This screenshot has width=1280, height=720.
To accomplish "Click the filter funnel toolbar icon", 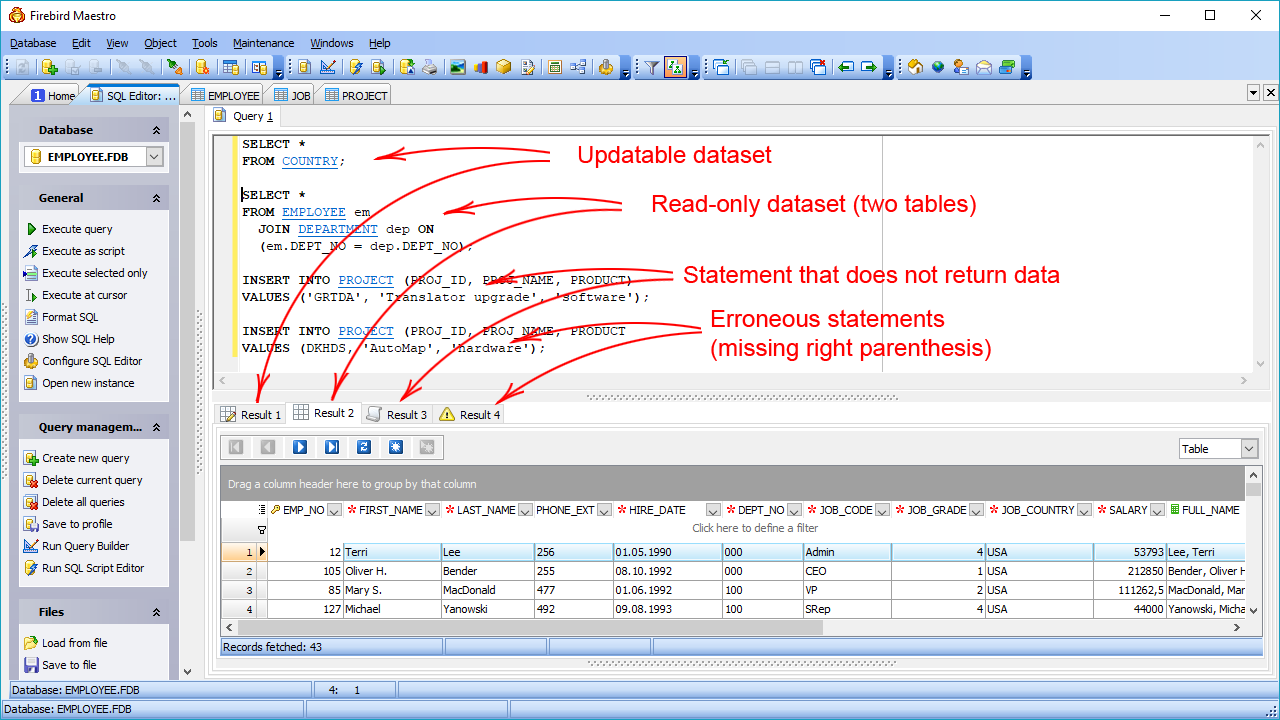I will tap(651, 68).
